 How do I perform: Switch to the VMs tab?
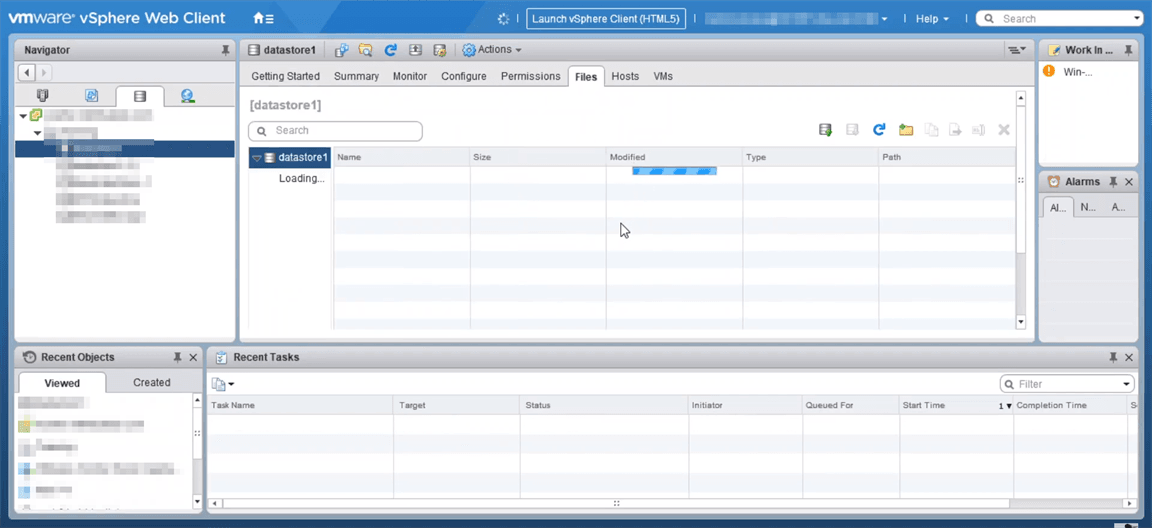click(663, 76)
